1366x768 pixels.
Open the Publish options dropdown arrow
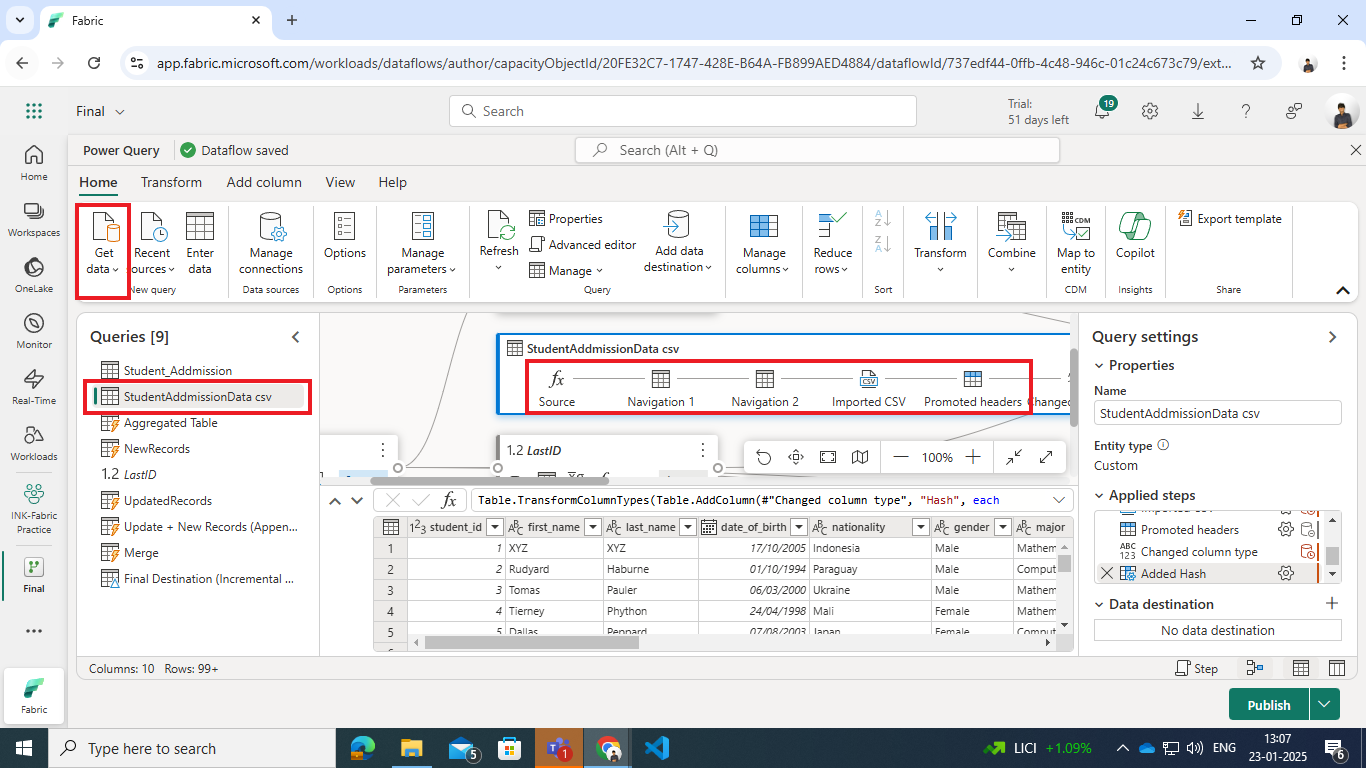click(x=1324, y=704)
